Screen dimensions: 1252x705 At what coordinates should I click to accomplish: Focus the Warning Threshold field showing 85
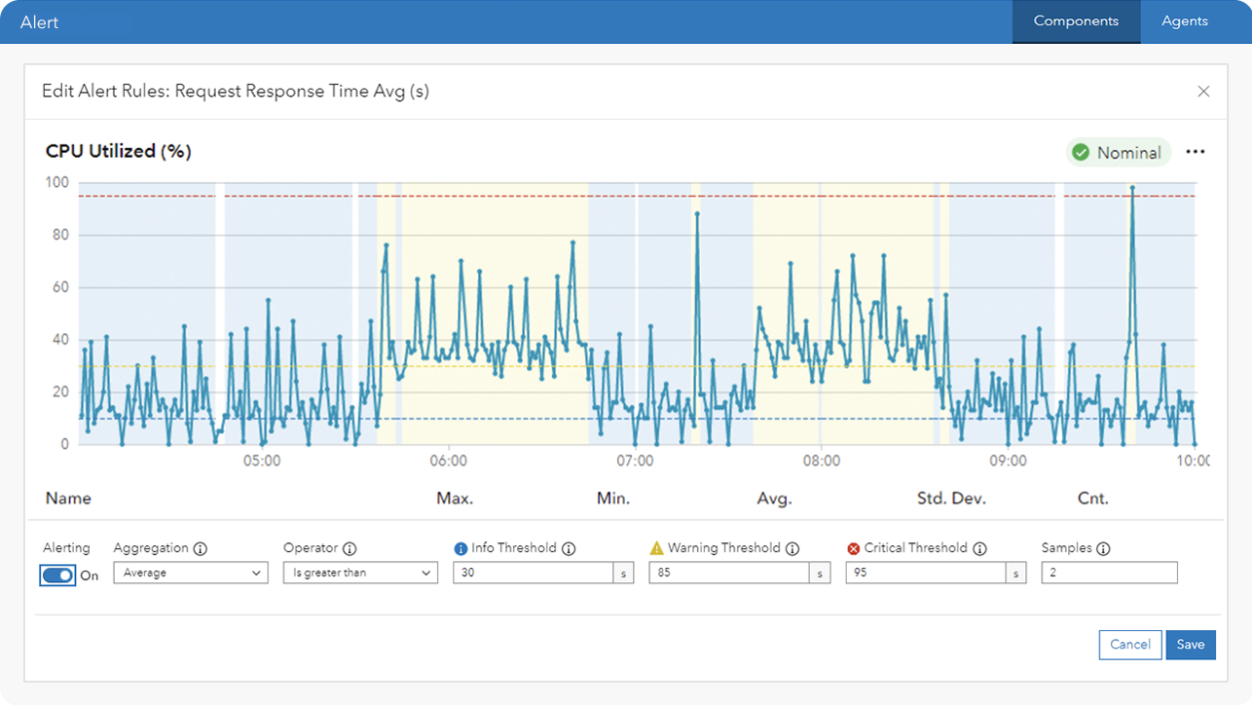click(728, 573)
